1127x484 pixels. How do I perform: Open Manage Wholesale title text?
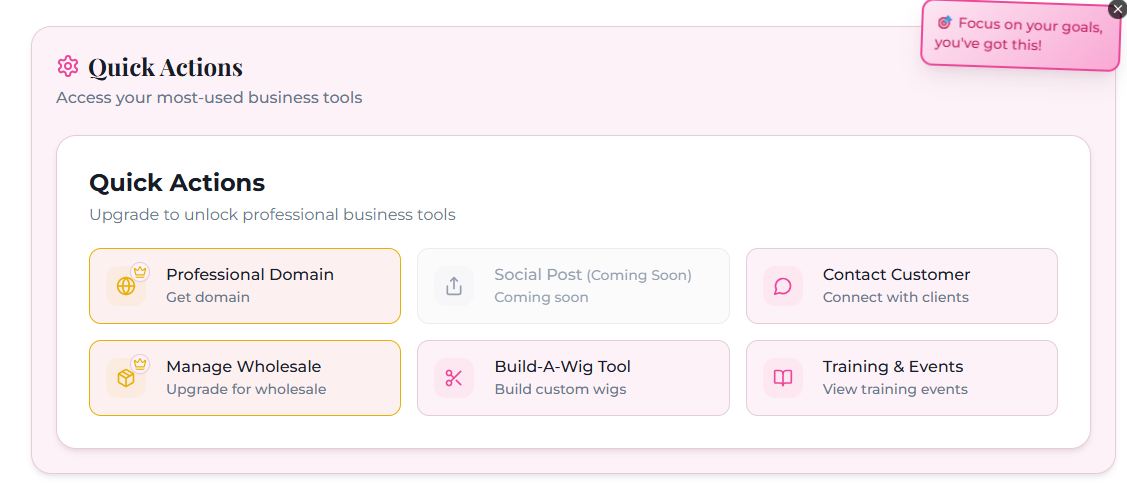coord(243,366)
